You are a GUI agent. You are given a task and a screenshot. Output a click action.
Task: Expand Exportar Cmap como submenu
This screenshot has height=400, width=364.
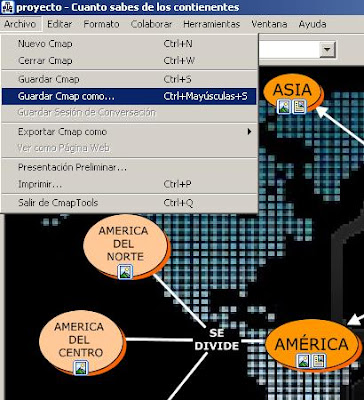129,132
